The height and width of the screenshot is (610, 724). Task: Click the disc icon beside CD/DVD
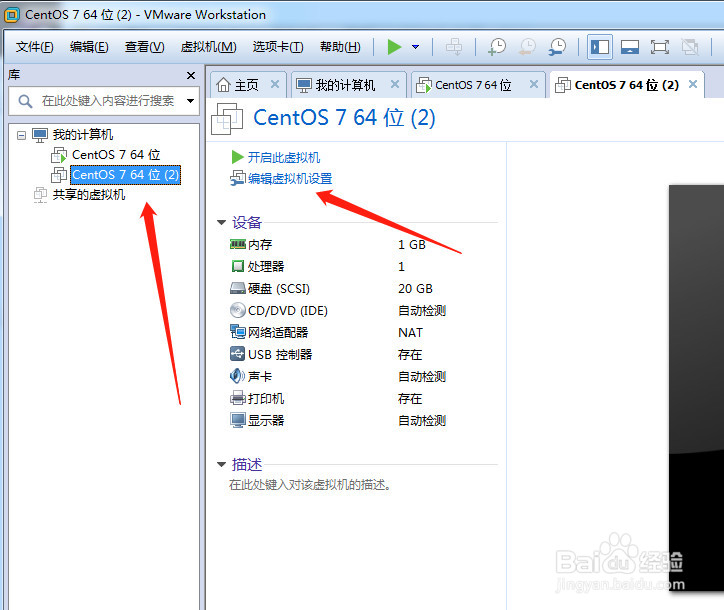(238, 310)
